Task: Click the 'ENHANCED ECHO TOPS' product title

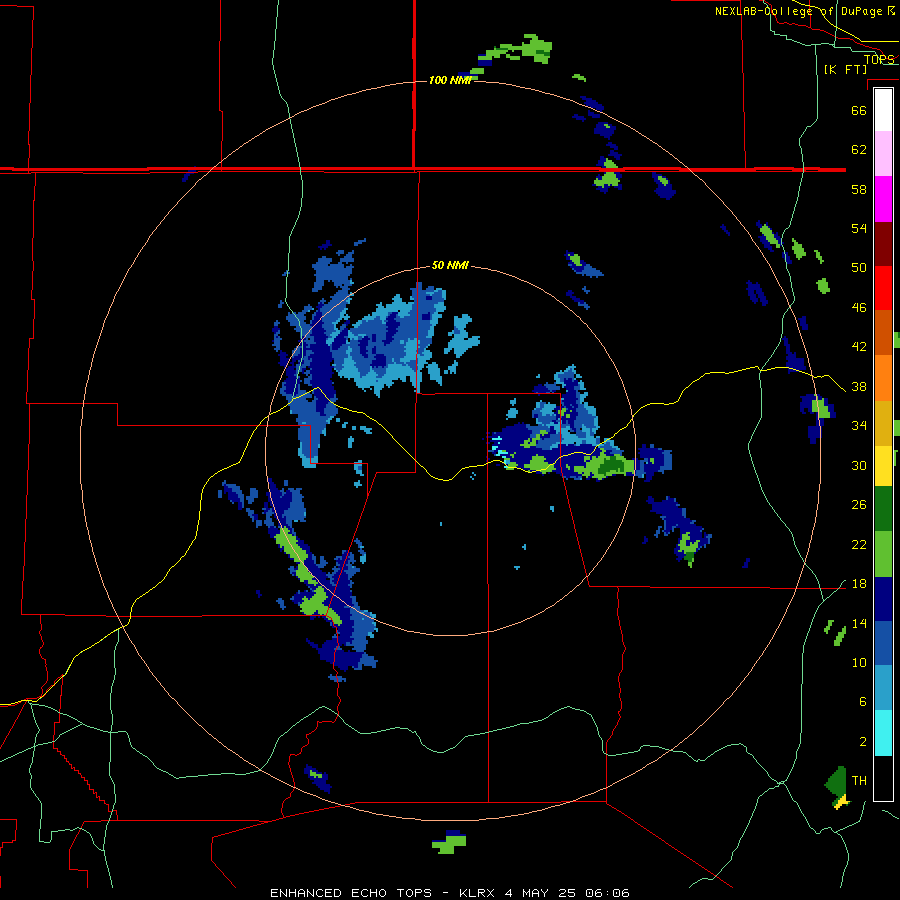Action: point(351,893)
